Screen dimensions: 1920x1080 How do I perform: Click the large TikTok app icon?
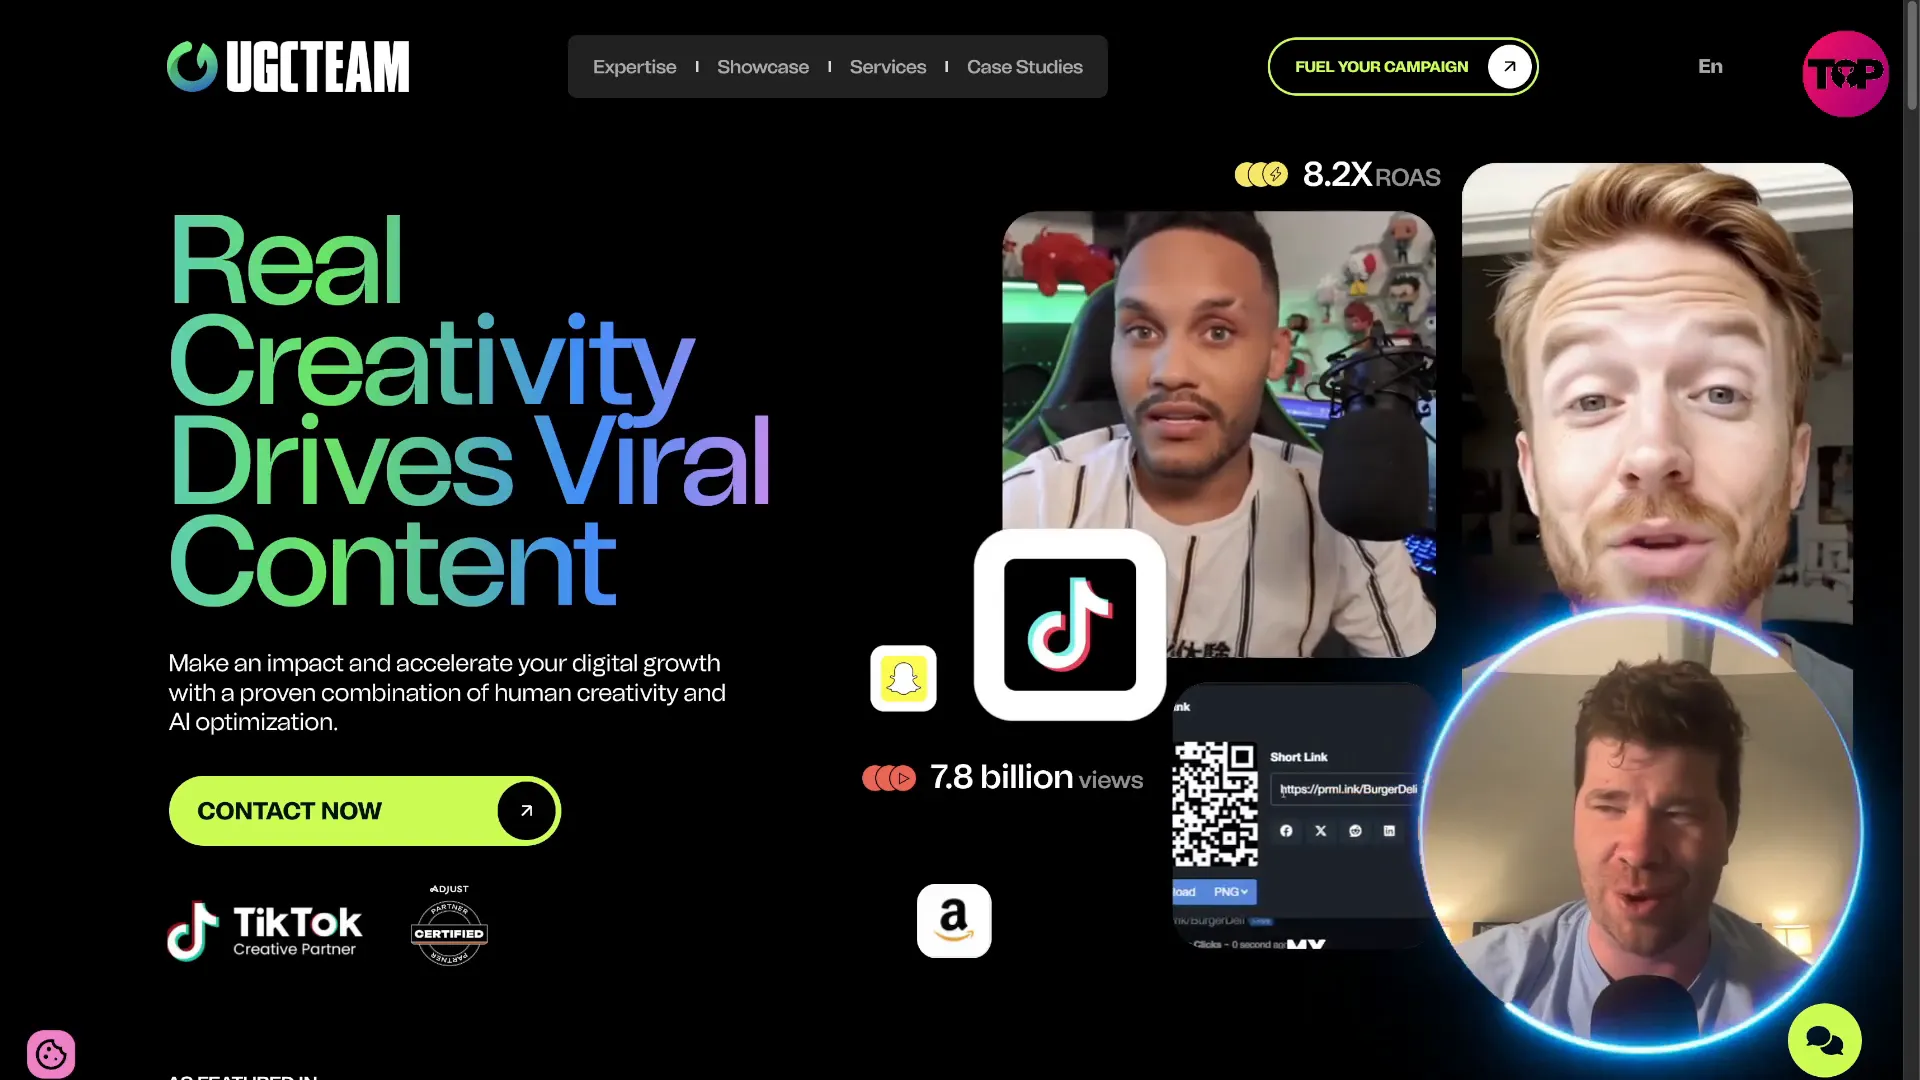click(x=1070, y=625)
